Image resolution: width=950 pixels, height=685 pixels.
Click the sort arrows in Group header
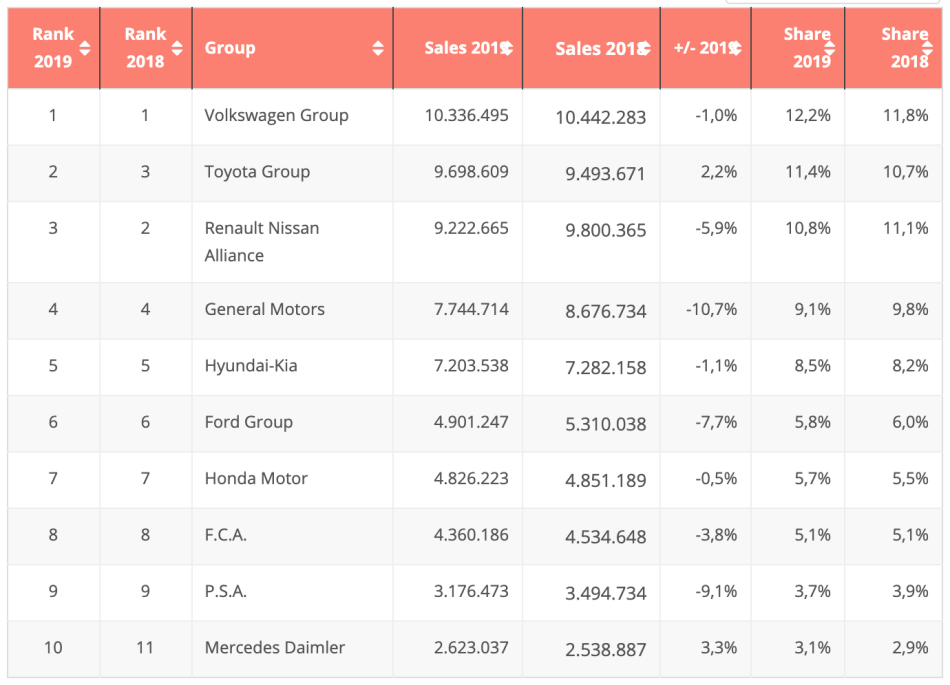378,48
